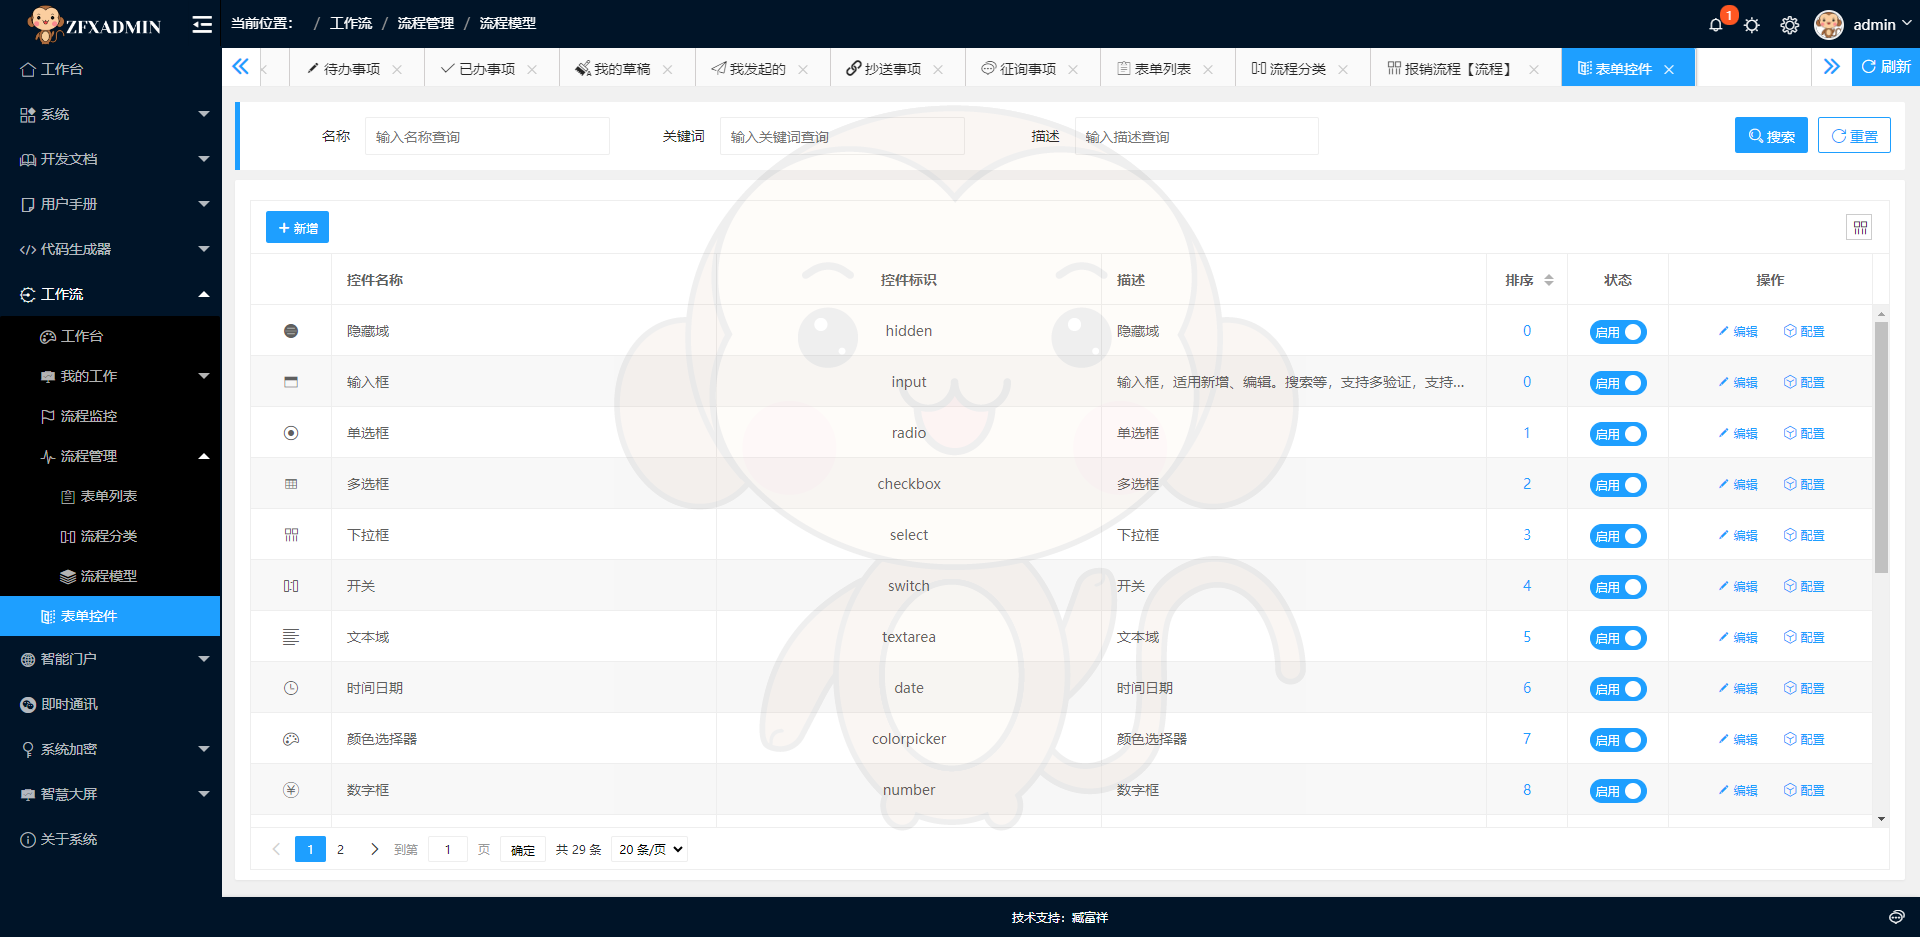The height and width of the screenshot is (937, 1920).
Task: Expand the 用户手册 sidebar menu
Action: coord(110,204)
